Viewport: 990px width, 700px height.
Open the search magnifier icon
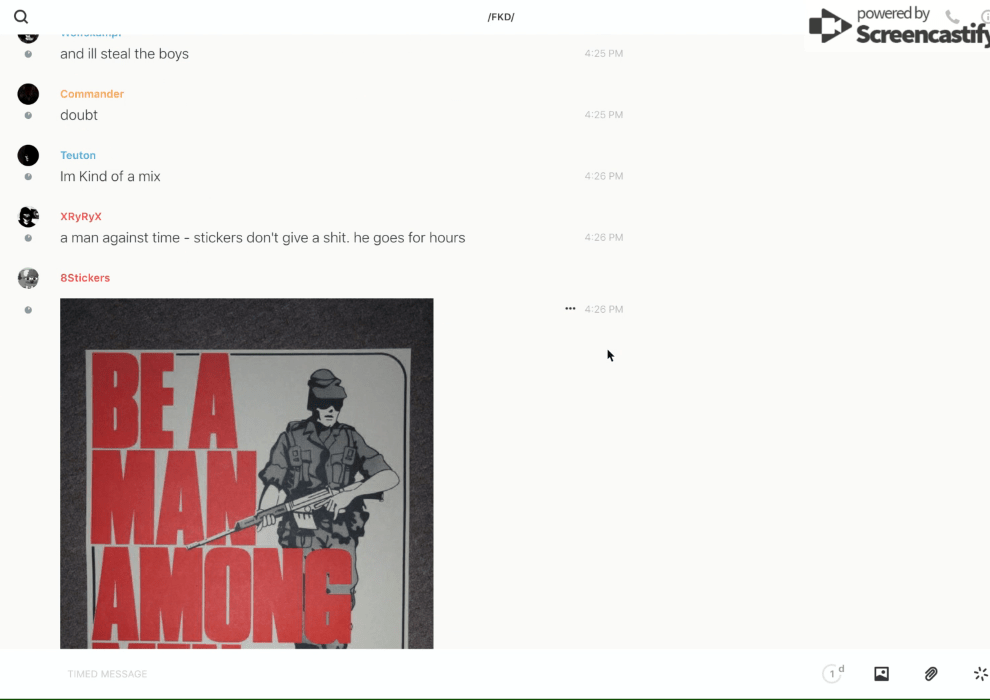click(x=21, y=17)
